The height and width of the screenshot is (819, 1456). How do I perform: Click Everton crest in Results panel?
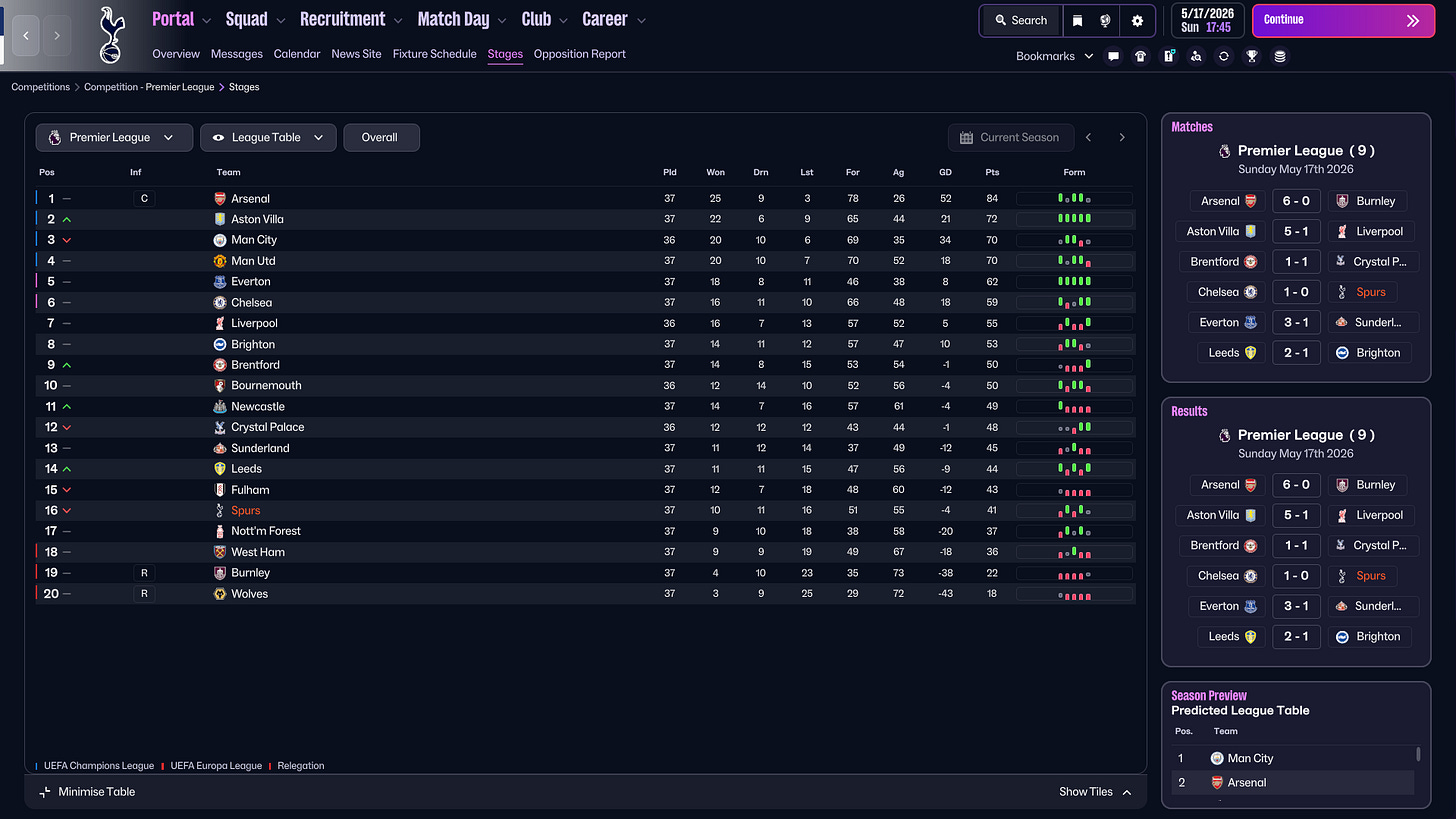(x=1250, y=606)
